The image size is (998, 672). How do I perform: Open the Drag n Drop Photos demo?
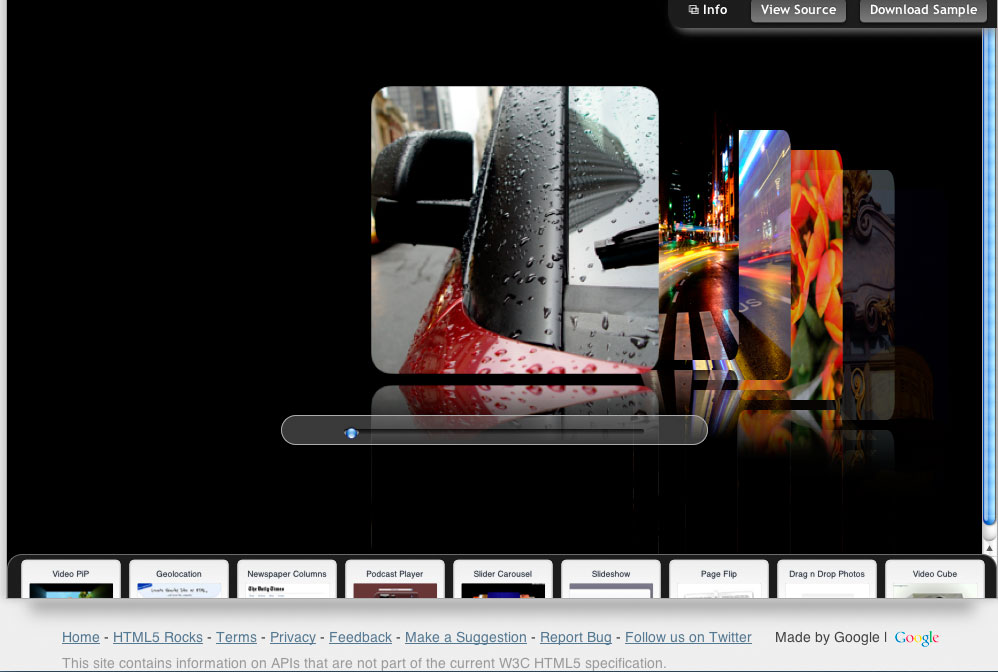[827, 580]
